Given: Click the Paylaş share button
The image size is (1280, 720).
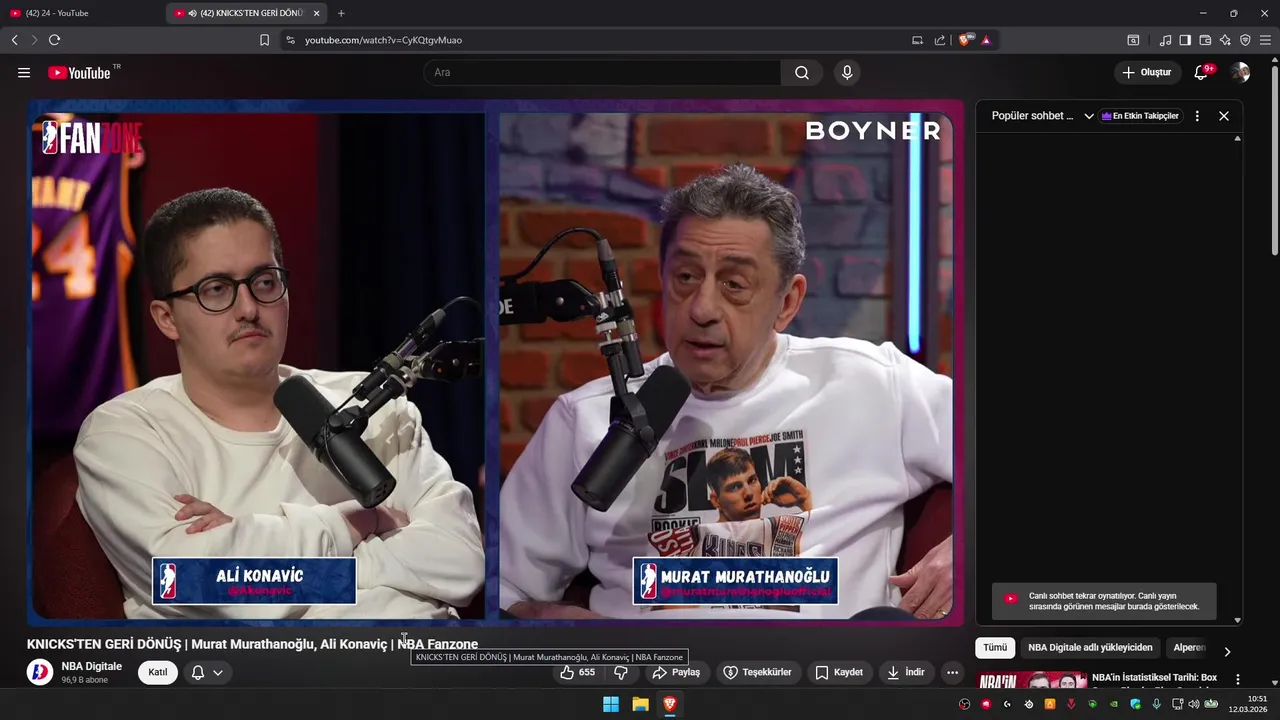Looking at the screenshot, I should click(676, 672).
